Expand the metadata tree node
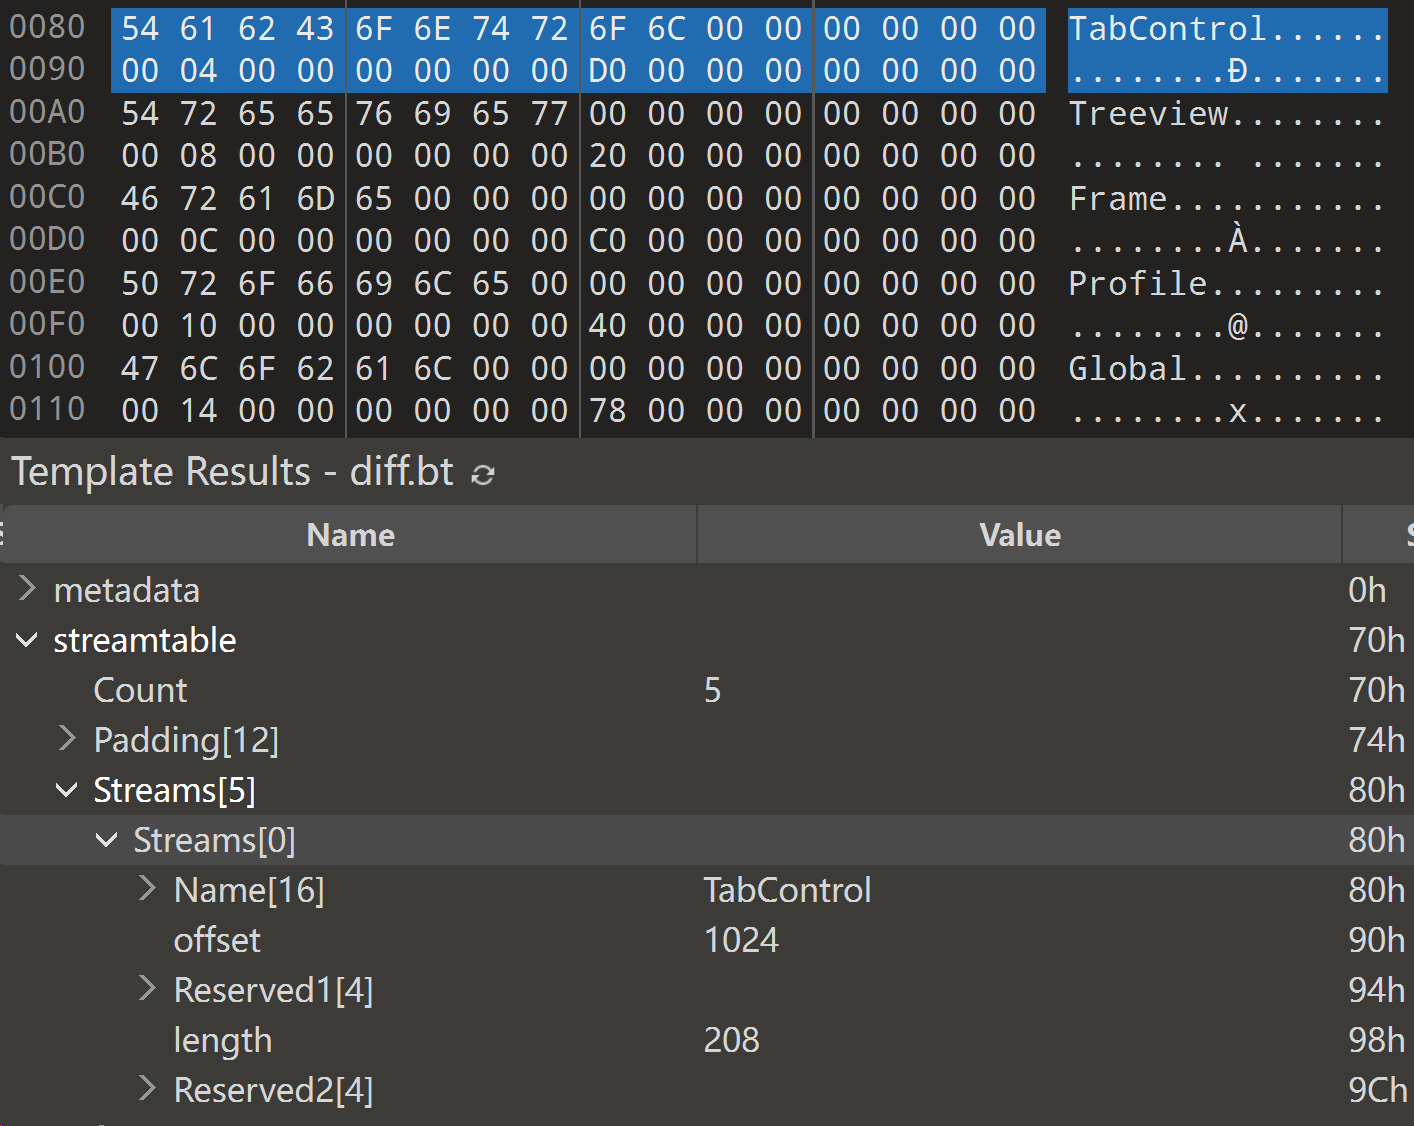Viewport: 1414px width, 1126px height. (x=27, y=589)
